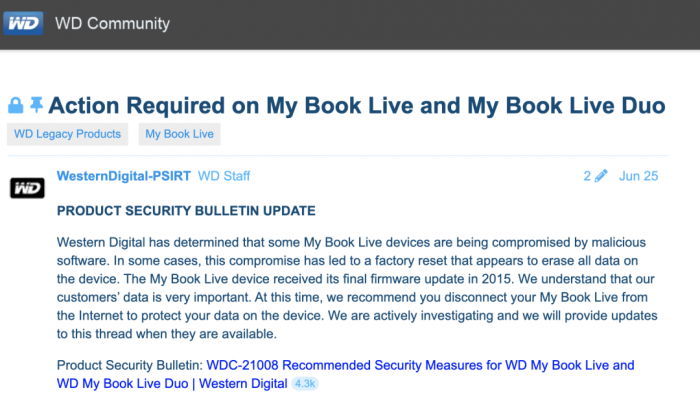This screenshot has height=408, width=700.
Task: Select the My Book Live category tag
Action: 179,134
